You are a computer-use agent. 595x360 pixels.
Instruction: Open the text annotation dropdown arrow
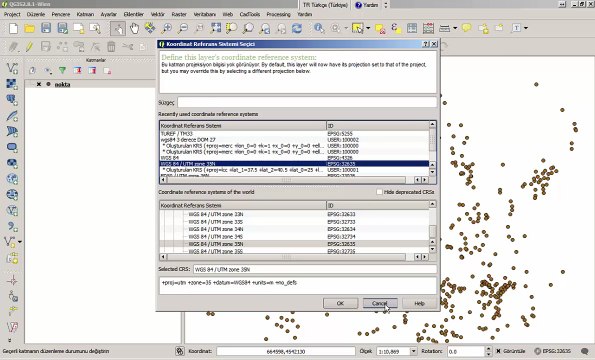(526, 28)
